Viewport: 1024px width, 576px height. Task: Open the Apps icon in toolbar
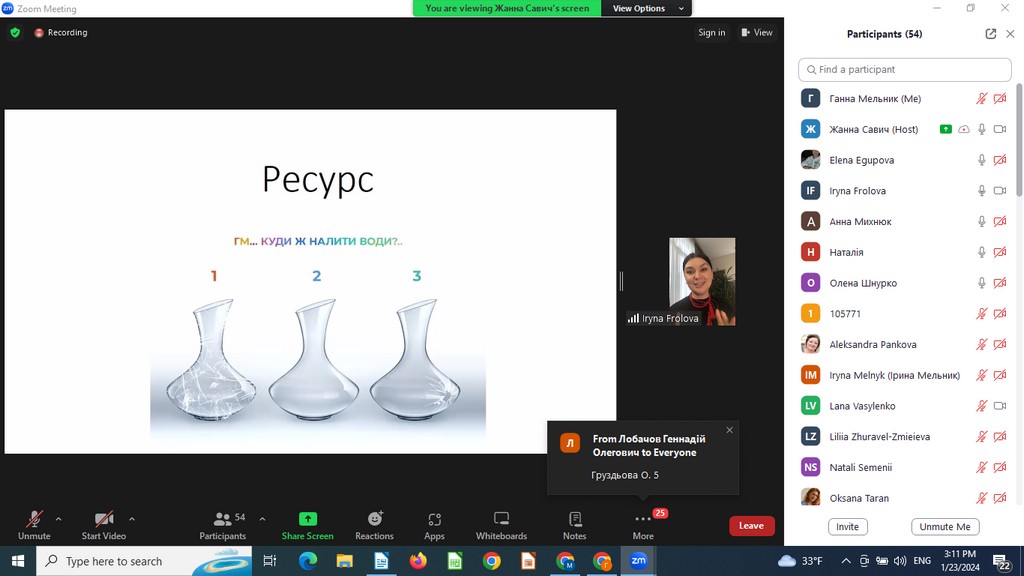434,519
